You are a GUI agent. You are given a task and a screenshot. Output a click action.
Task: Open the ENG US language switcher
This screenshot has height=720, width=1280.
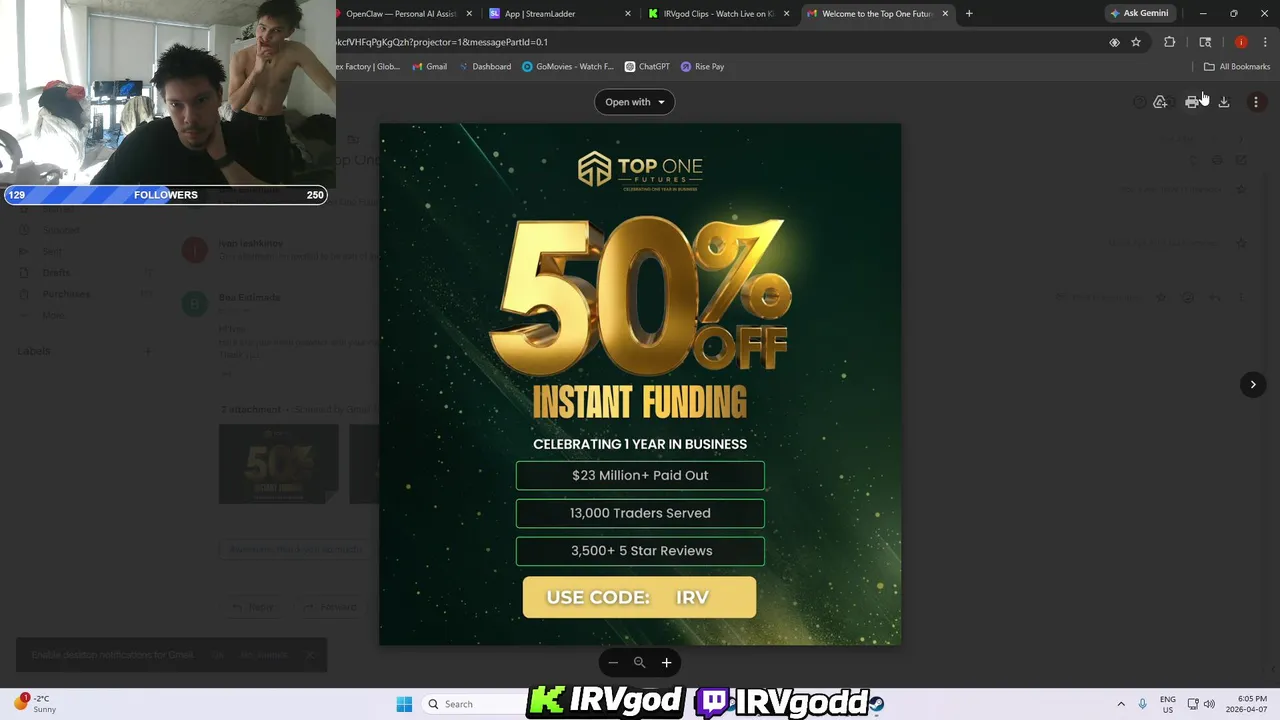tap(1167, 704)
